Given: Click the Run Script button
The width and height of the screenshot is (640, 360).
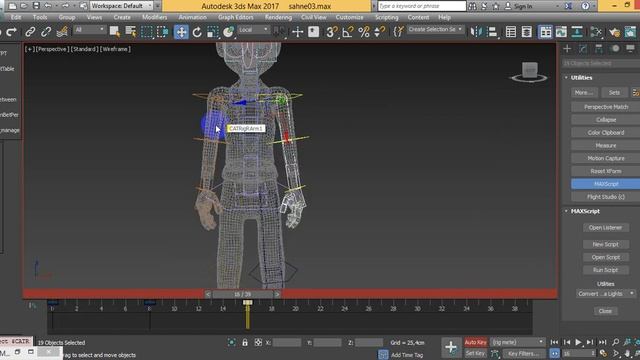Looking at the screenshot, I should click(605, 270).
